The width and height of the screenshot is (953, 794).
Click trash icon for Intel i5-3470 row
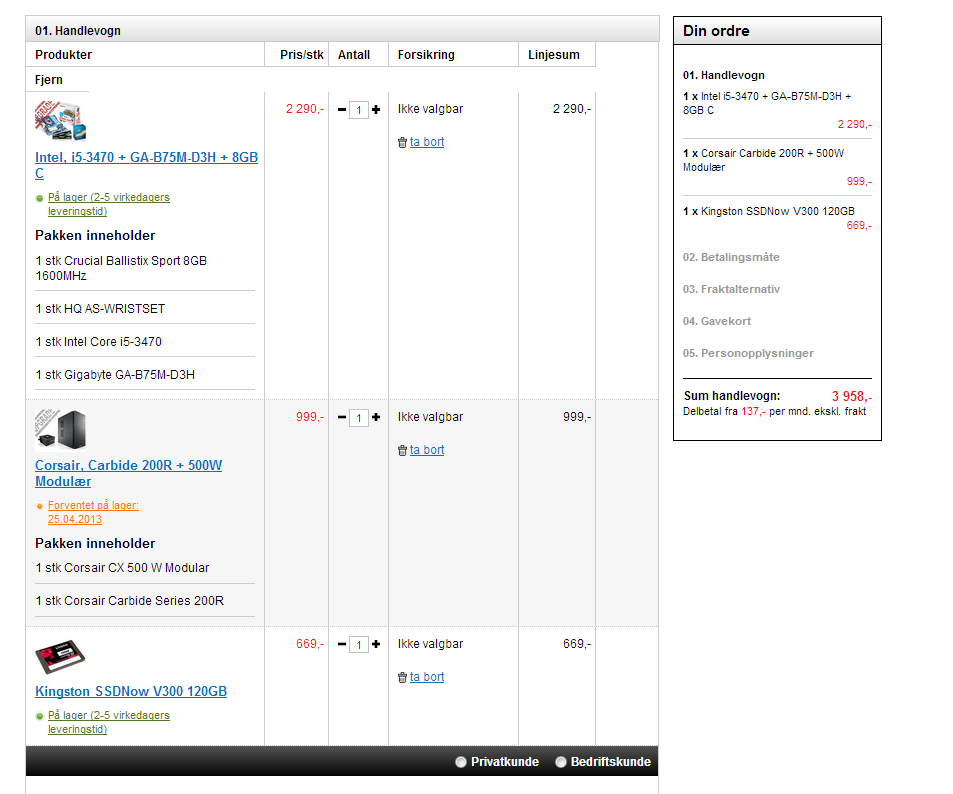pyautogui.click(x=402, y=143)
